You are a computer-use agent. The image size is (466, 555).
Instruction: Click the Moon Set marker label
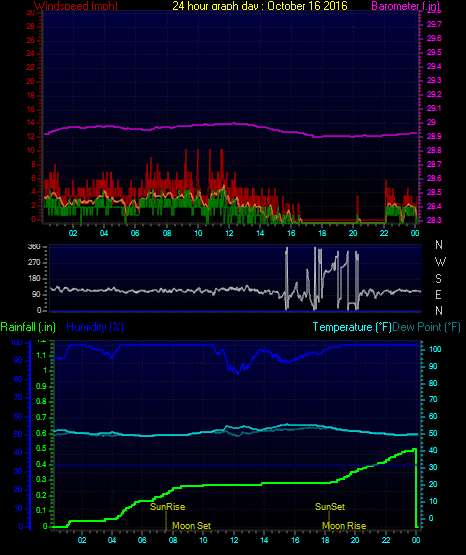coord(191,526)
